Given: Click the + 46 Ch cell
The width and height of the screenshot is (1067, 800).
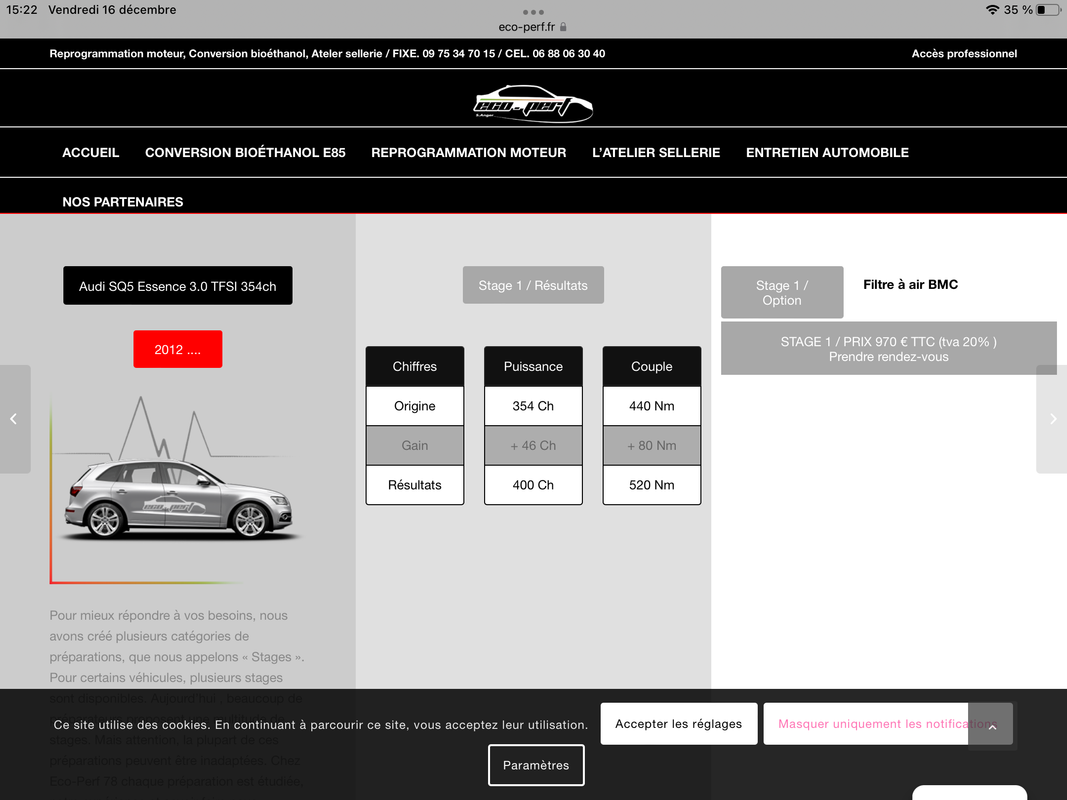Looking at the screenshot, I should pos(533,446).
